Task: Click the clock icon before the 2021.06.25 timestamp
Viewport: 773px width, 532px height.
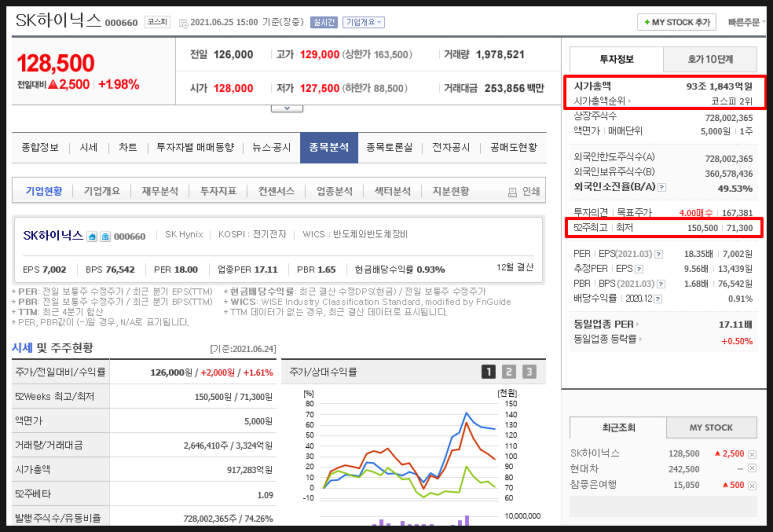Action: tap(183, 23)
